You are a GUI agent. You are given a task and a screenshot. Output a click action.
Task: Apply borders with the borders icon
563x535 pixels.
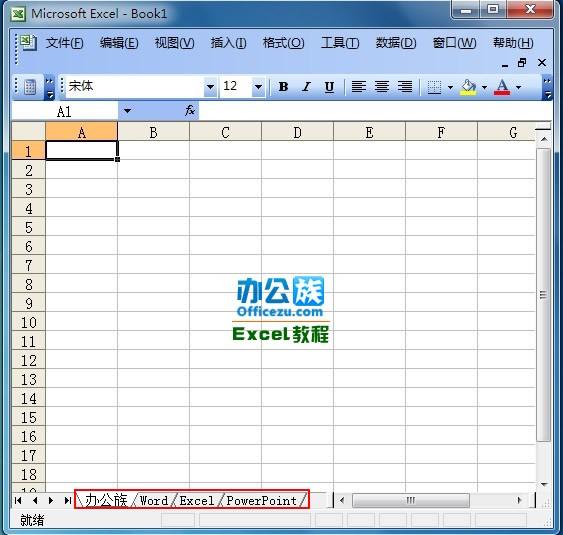pyautogui.click(x=434, y=87)
